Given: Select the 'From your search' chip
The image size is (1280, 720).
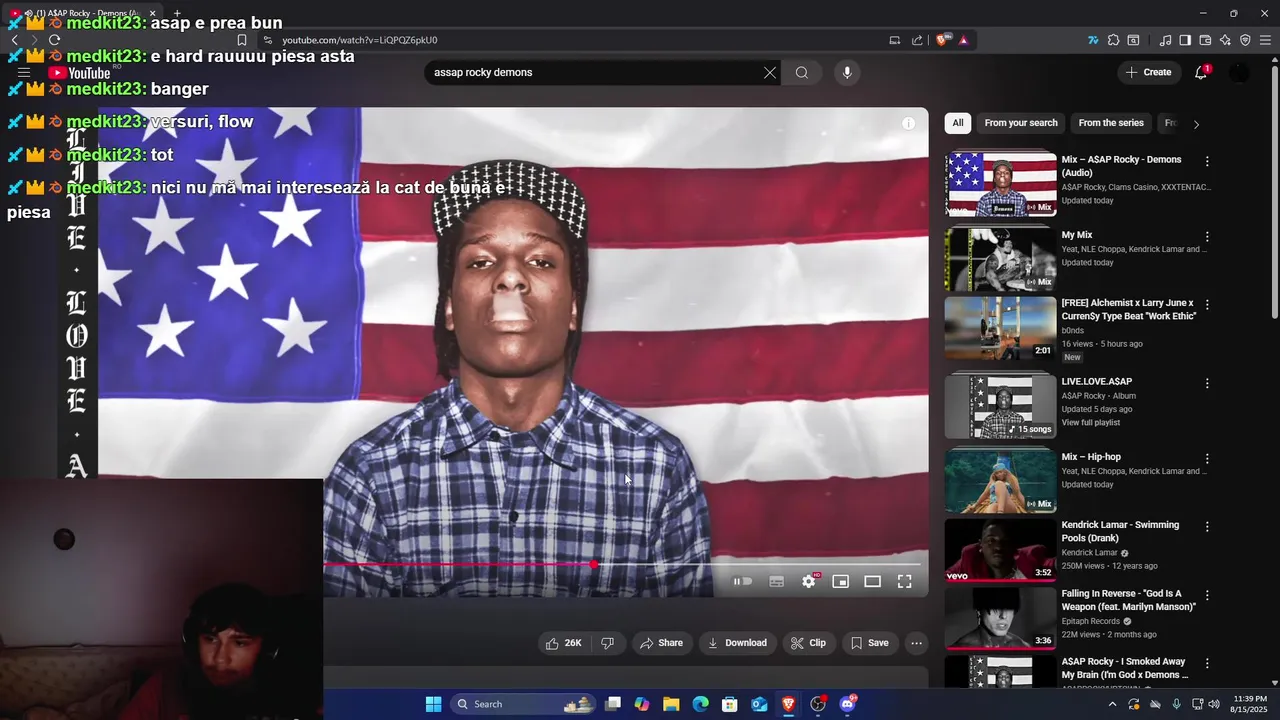Looking at the screenshot, I should [x=1021, y=123].
